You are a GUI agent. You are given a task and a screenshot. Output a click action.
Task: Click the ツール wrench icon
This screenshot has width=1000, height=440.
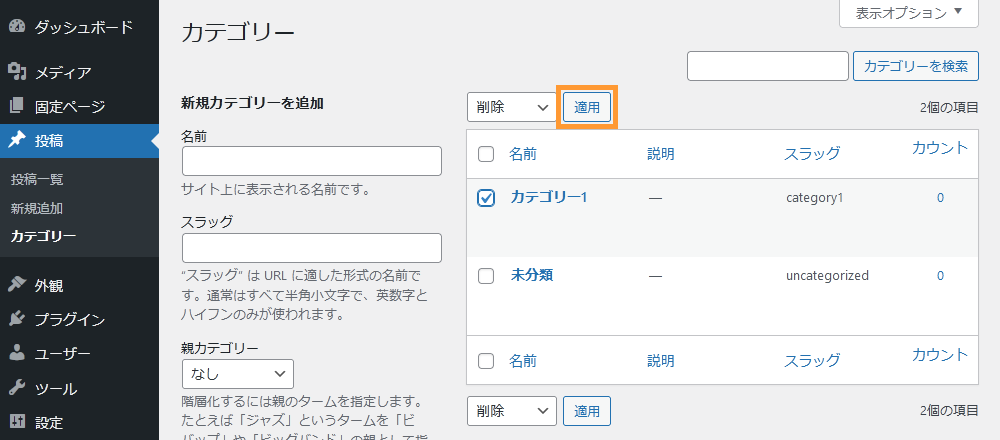tap(17, 388)
